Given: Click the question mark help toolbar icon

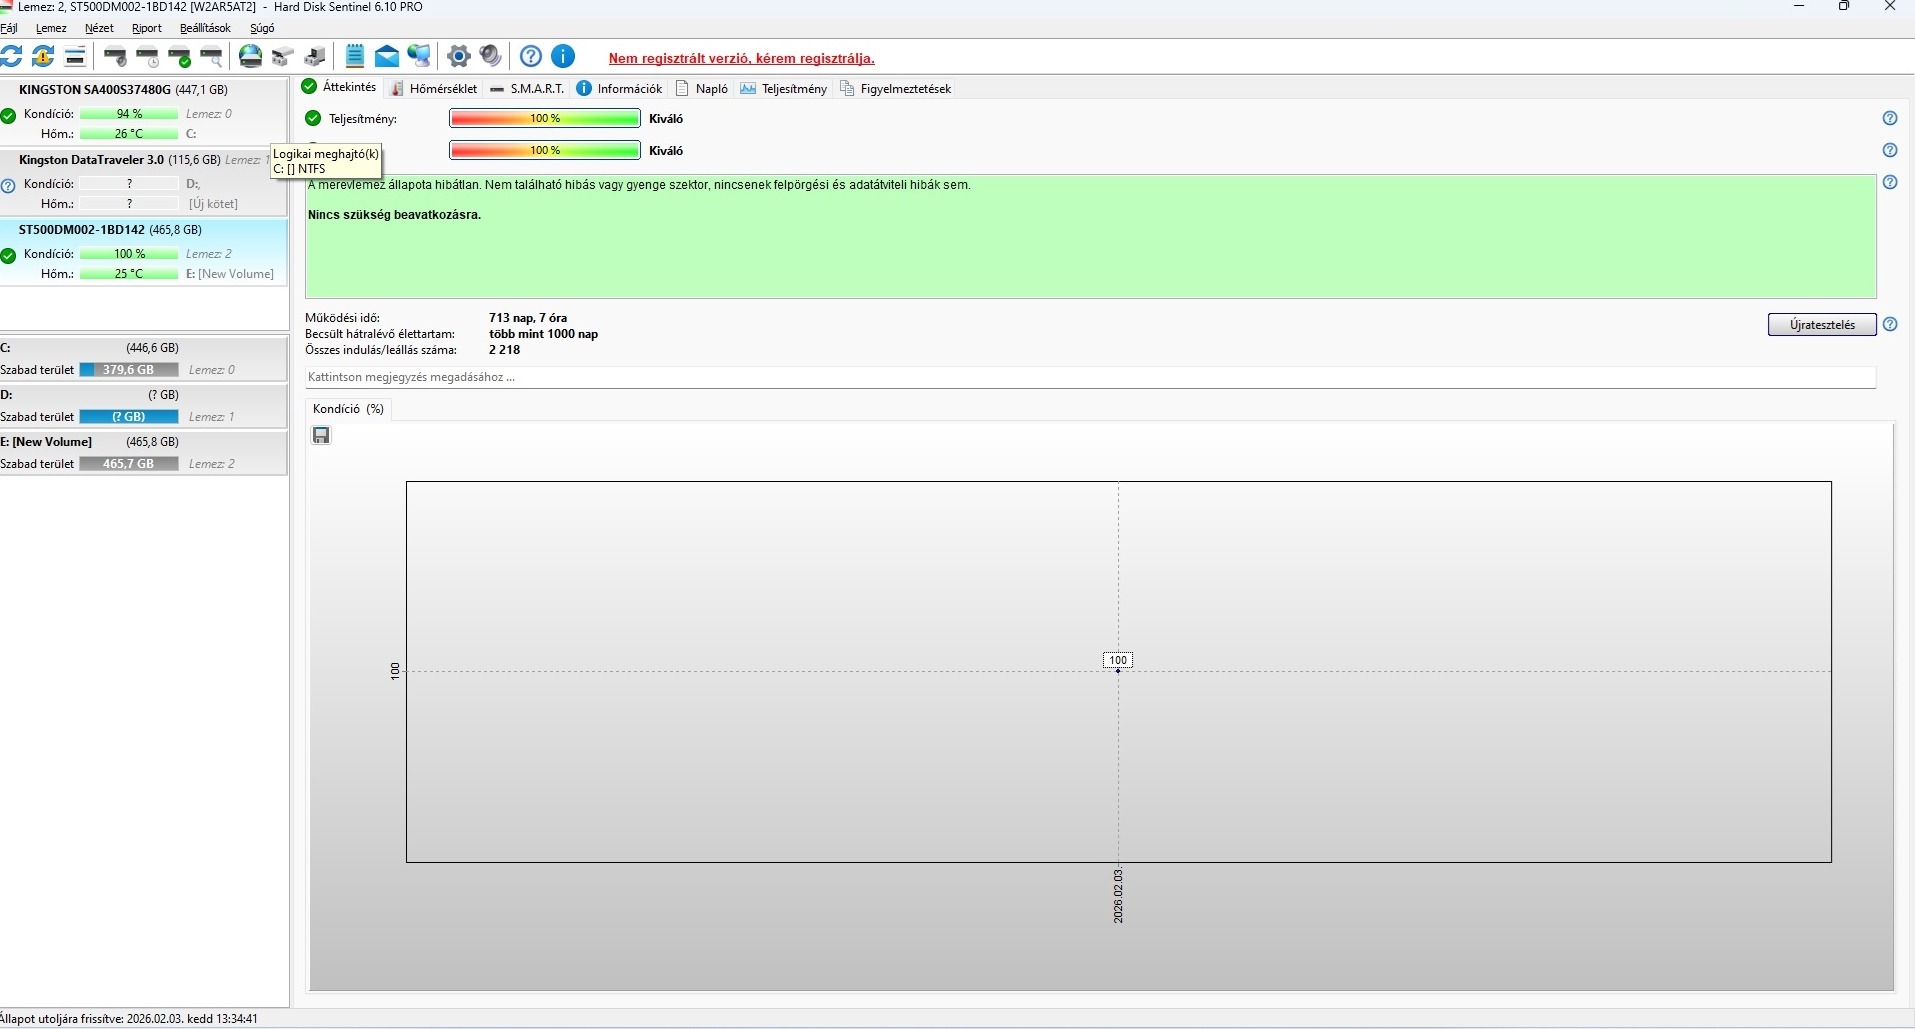Looking at the screenshot, I should click(x=531, y=56).
